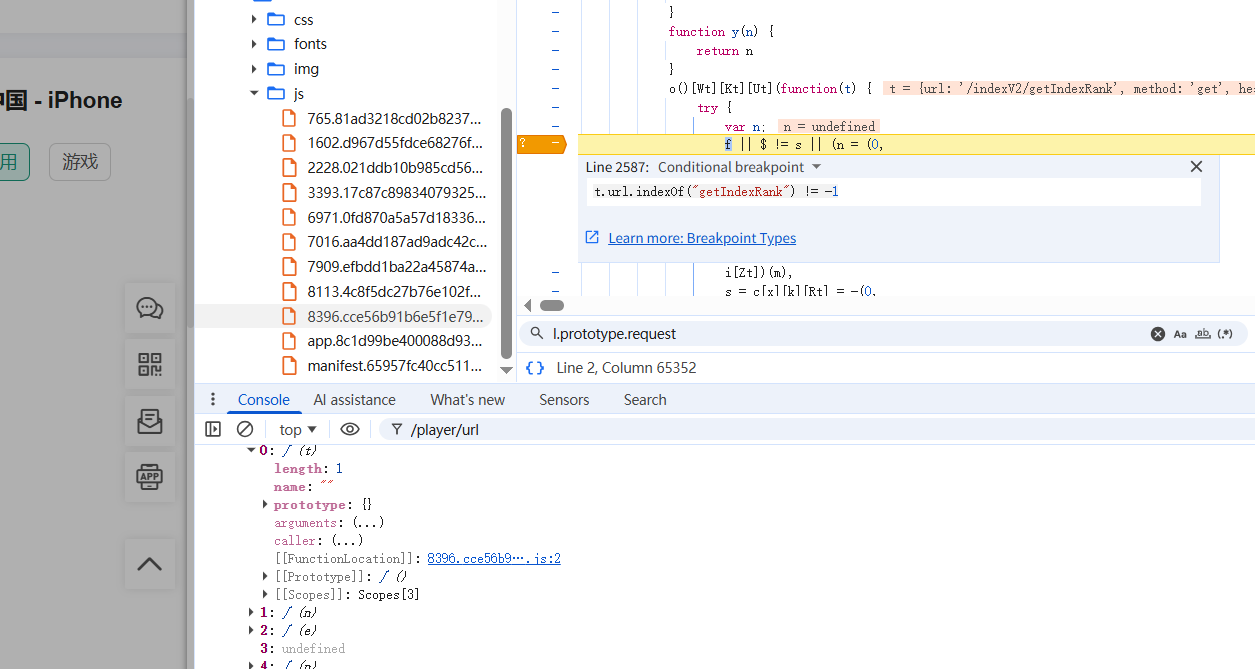Click the conditional breakpoint marker on gutter

(x=541, y=144)
